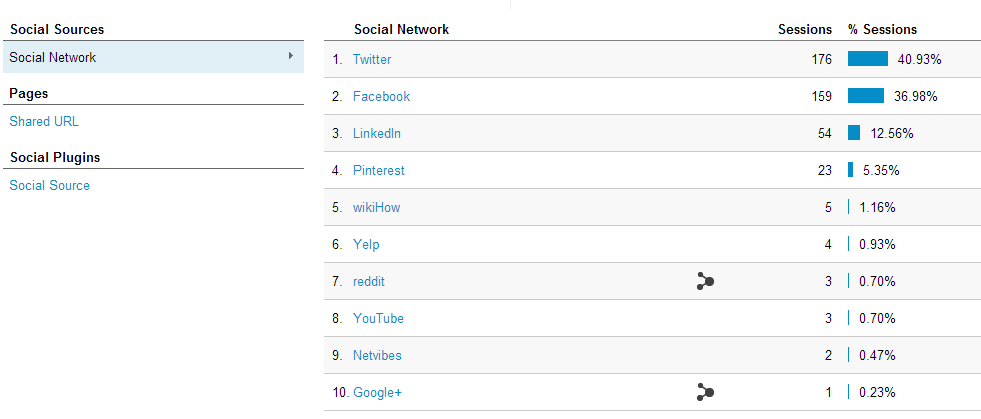Click the Facebook 36.98% sessions bar
The width and height of the screenshot is (981, 419).
[x=866, y=96]
